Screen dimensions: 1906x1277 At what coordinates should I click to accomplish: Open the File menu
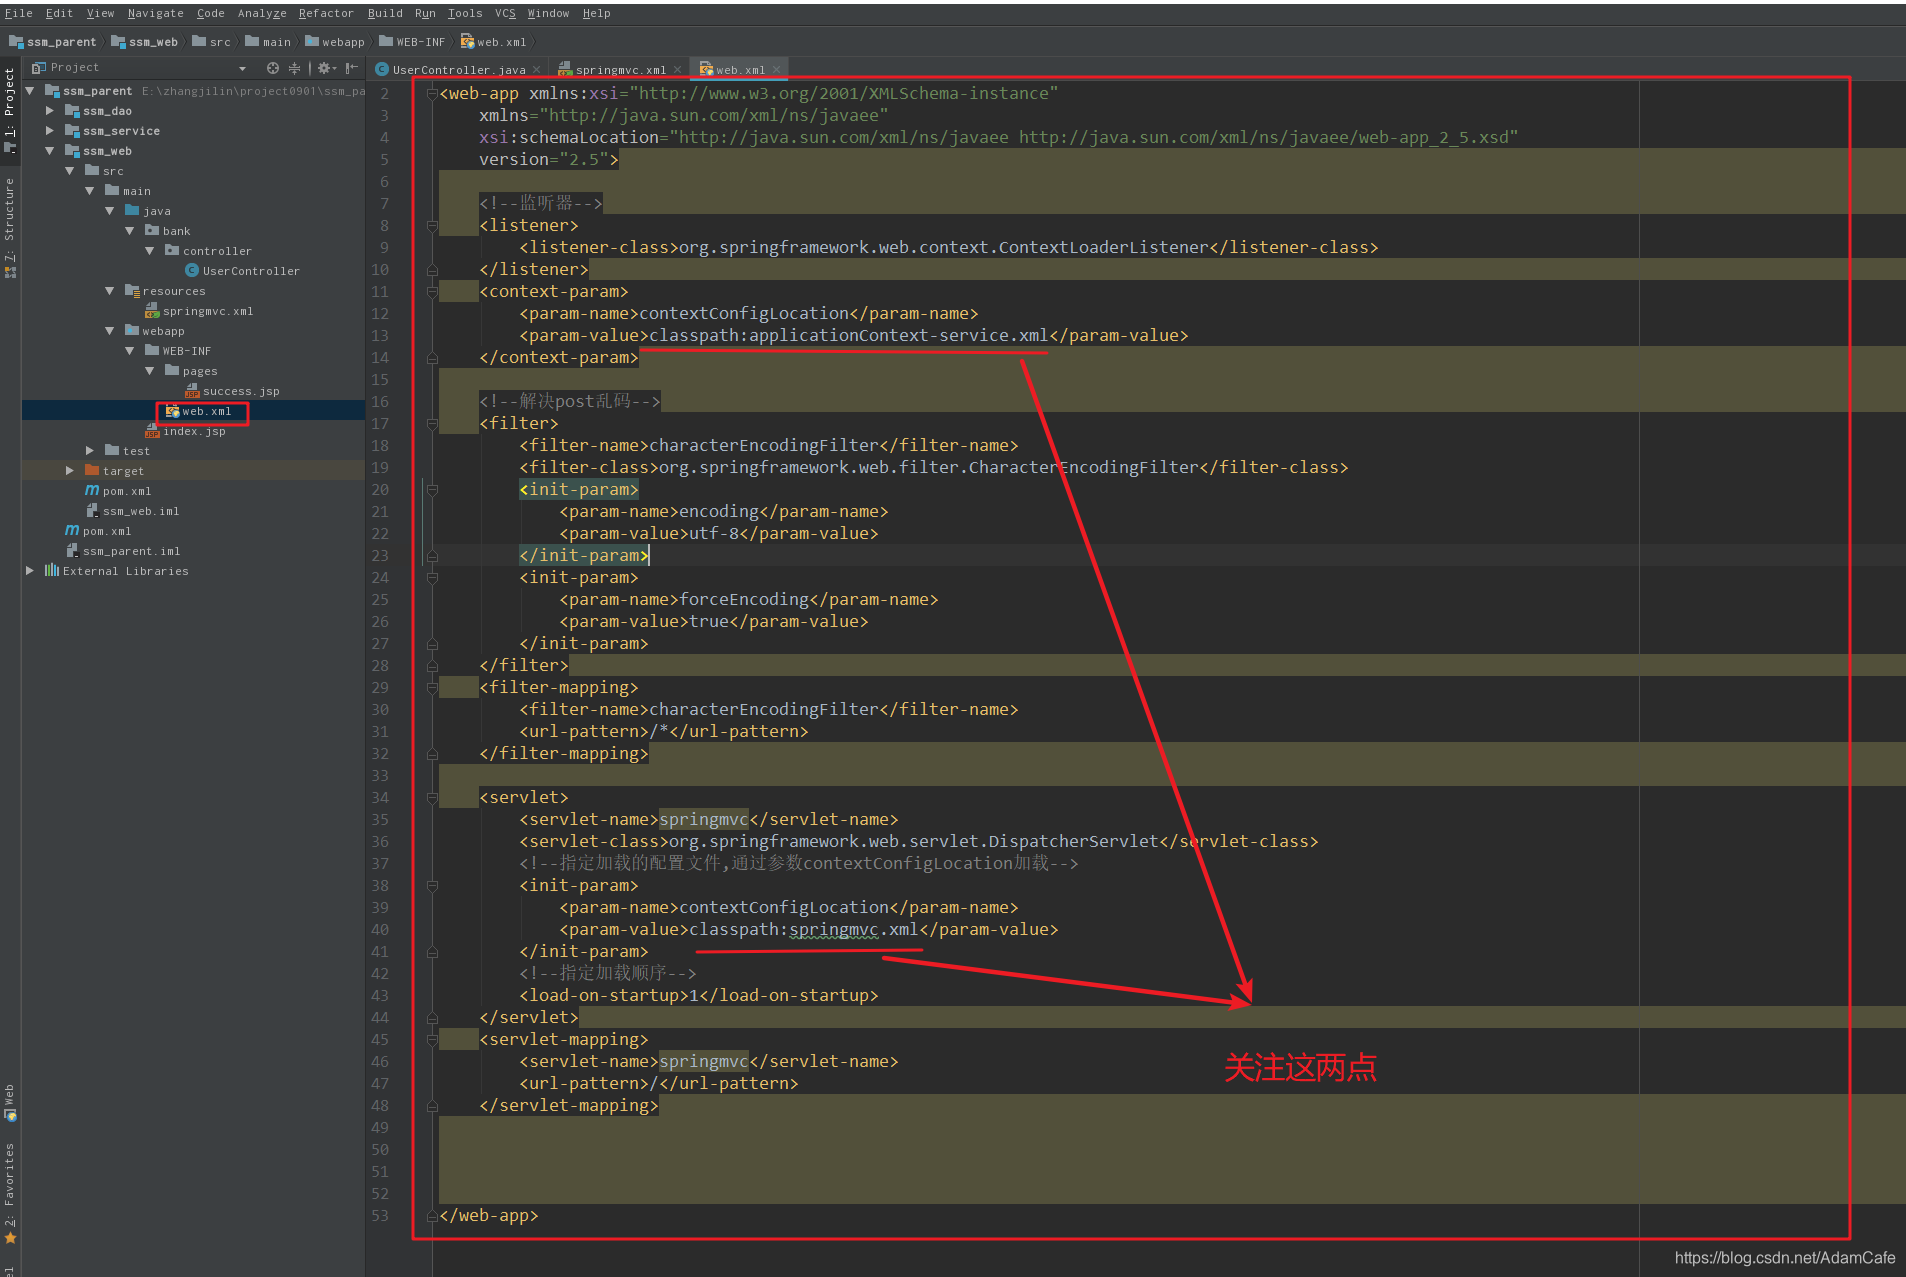pyautogui.click(x=18, y=13)
